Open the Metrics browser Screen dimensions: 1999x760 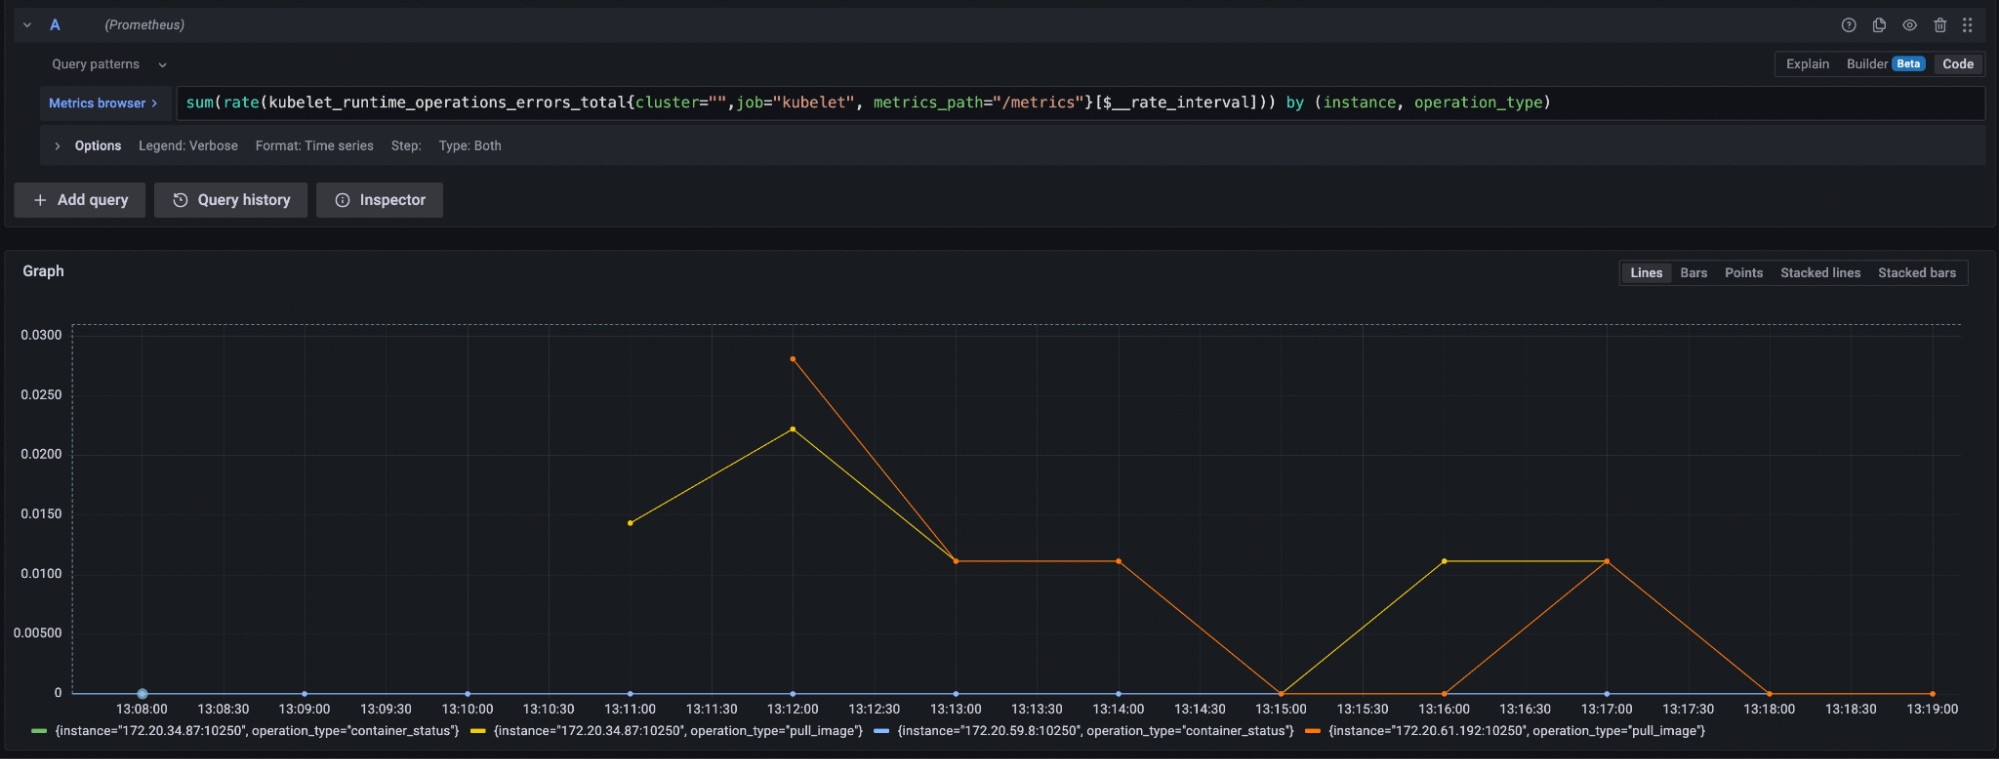(x=103, y=103)
